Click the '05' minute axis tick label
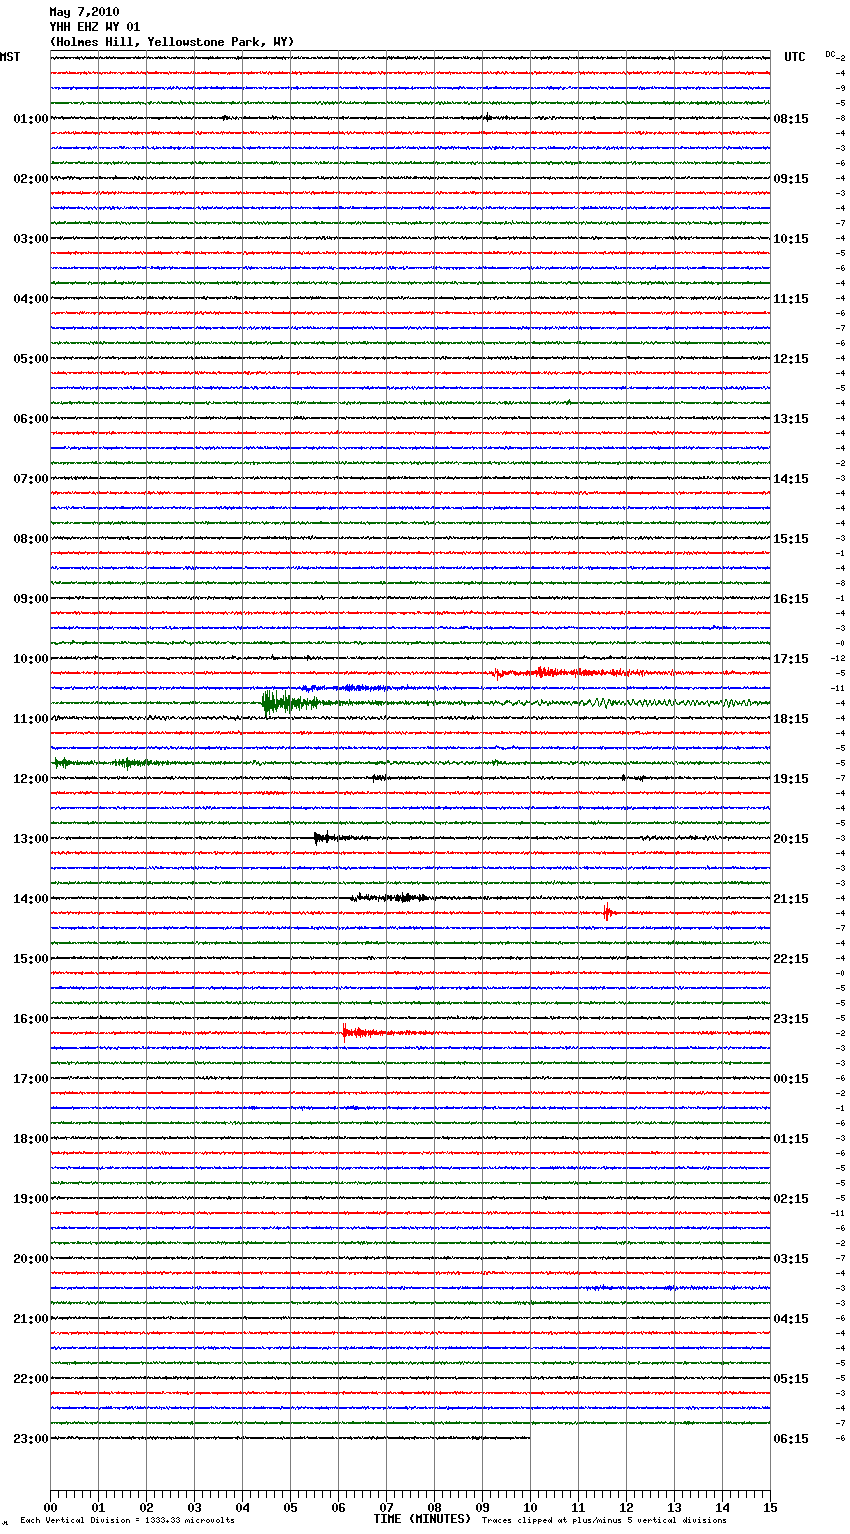This screenshot has width=850, height=1534. tap(290, 1507)
